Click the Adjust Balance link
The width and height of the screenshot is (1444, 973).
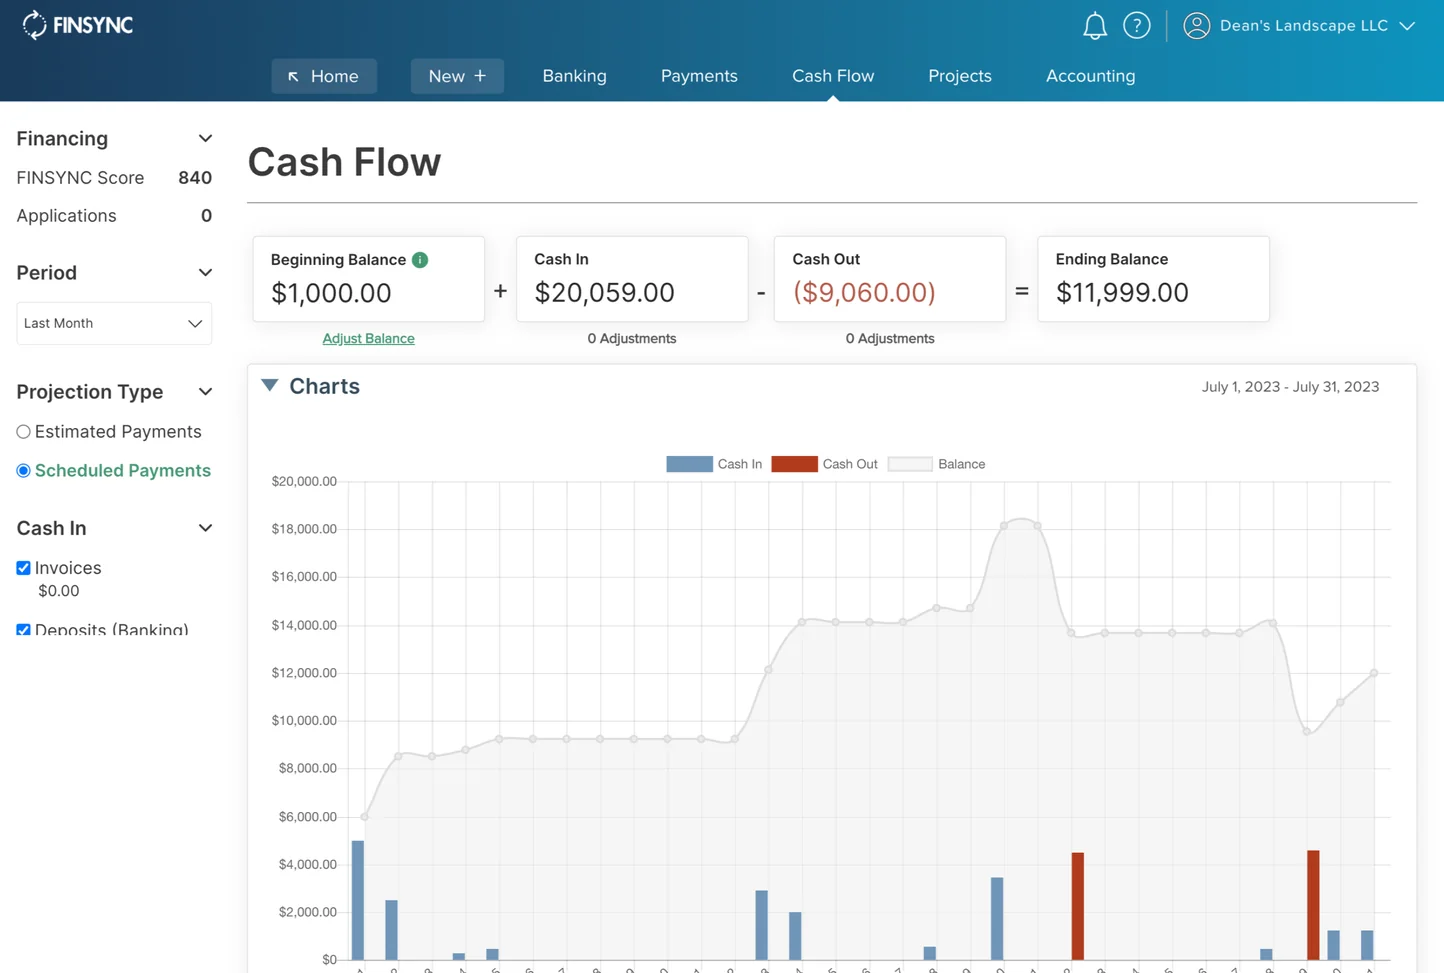click(368, 339)
